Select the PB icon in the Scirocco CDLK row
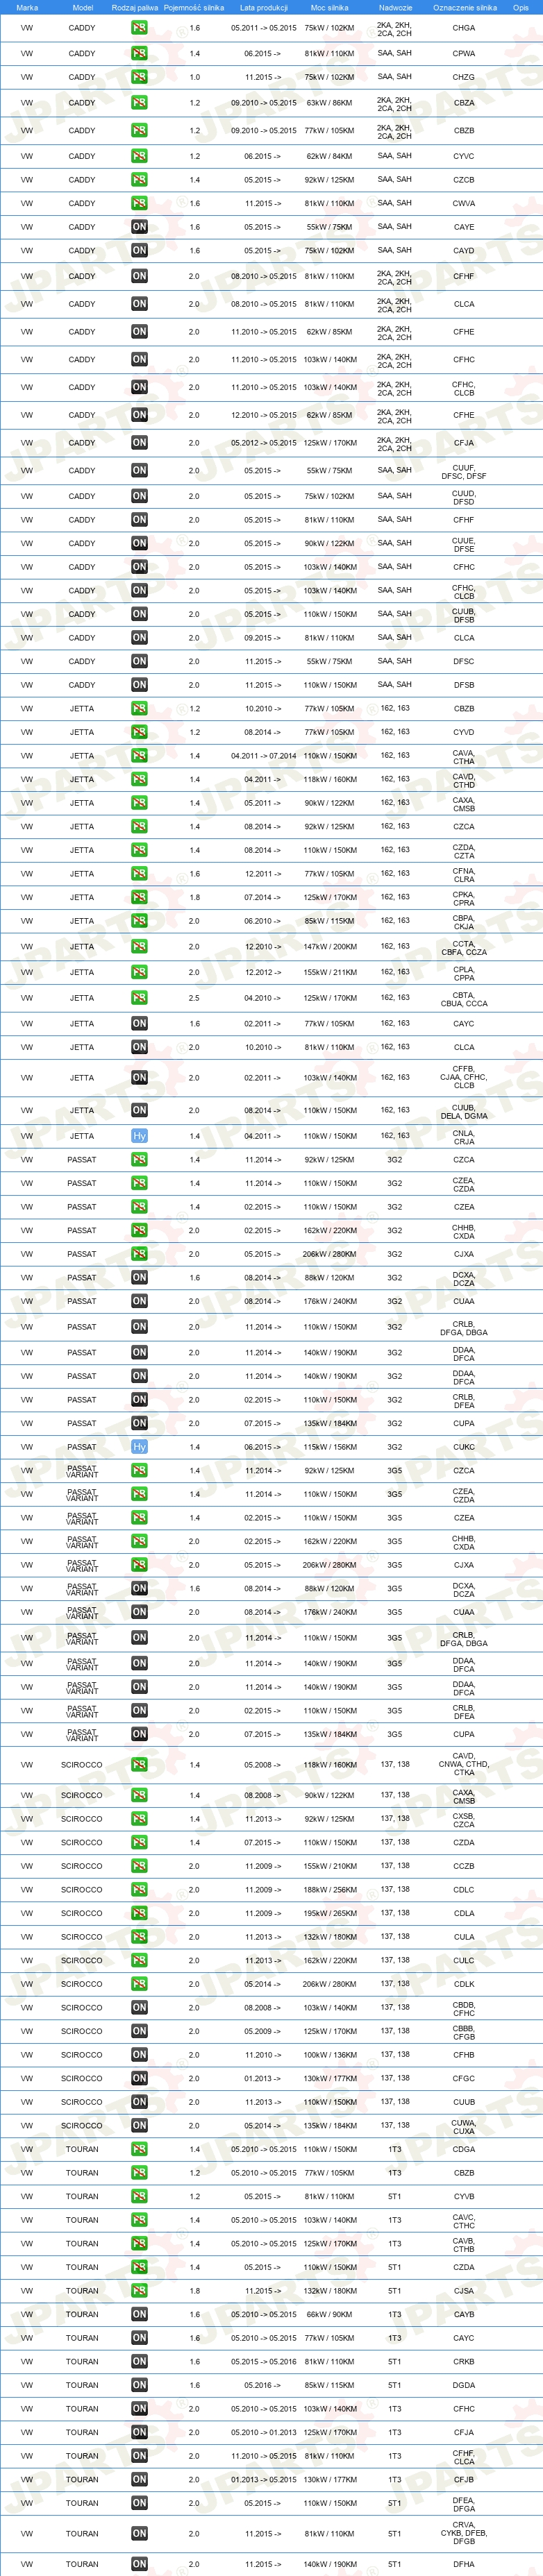 pos(139,1984)
